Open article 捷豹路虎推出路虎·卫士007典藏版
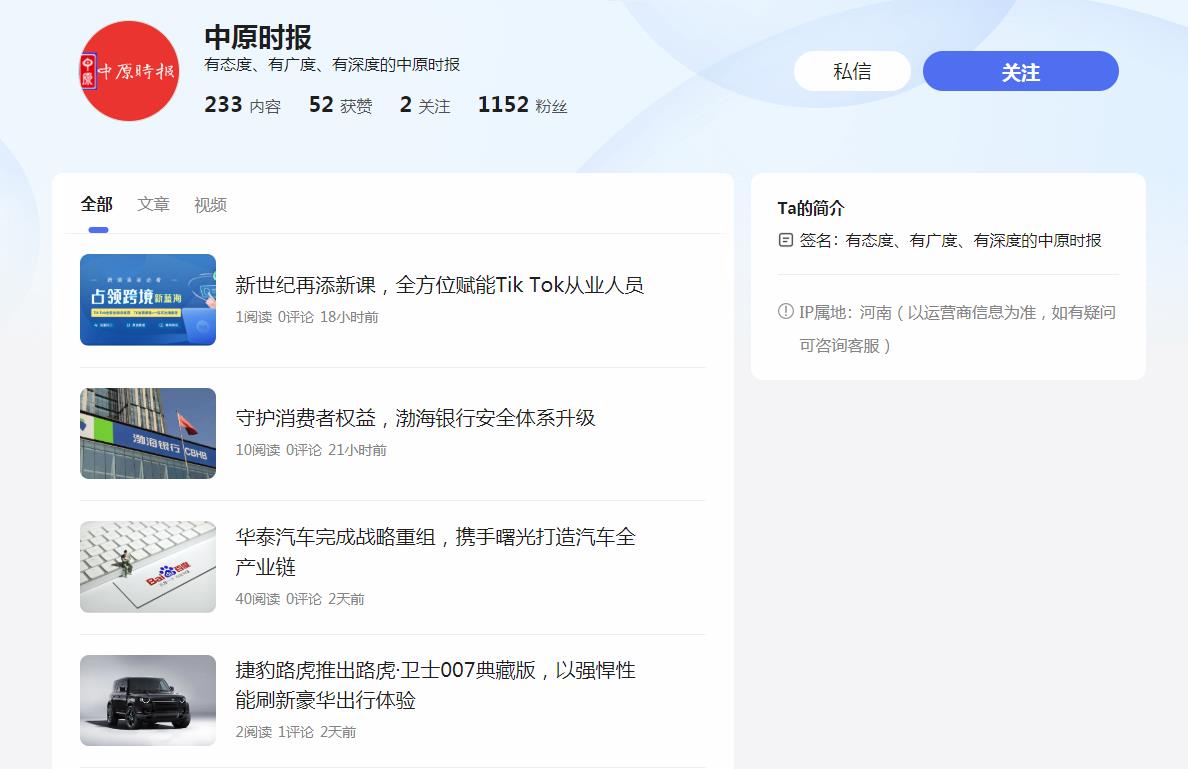 point(436,685)
